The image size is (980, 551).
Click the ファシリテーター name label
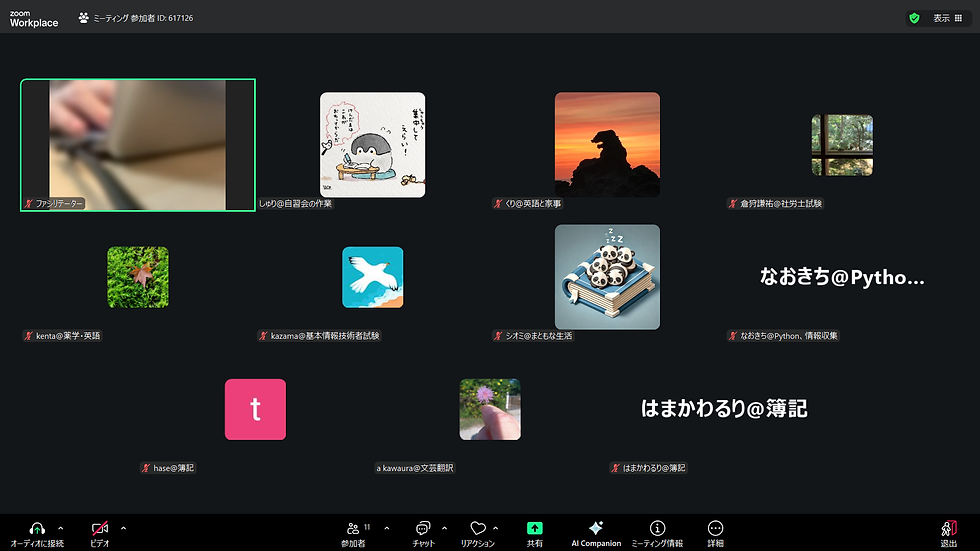[x=54, y=204]
